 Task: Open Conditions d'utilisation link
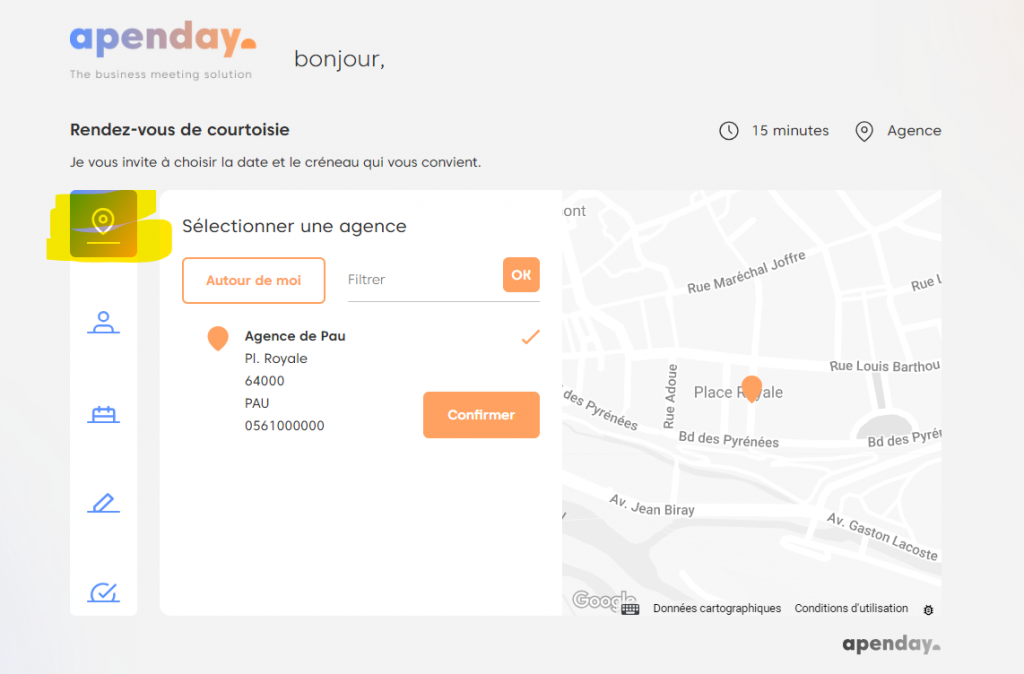(851, 608)
